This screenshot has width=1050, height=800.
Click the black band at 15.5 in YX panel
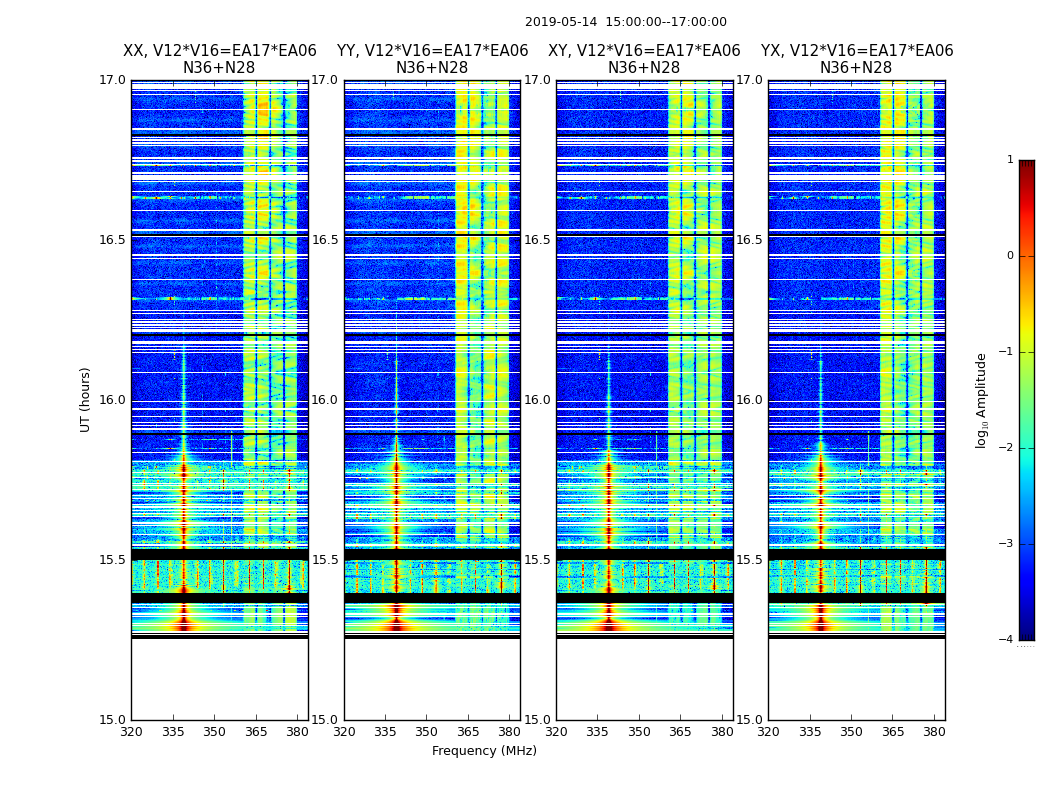point(856,554)
